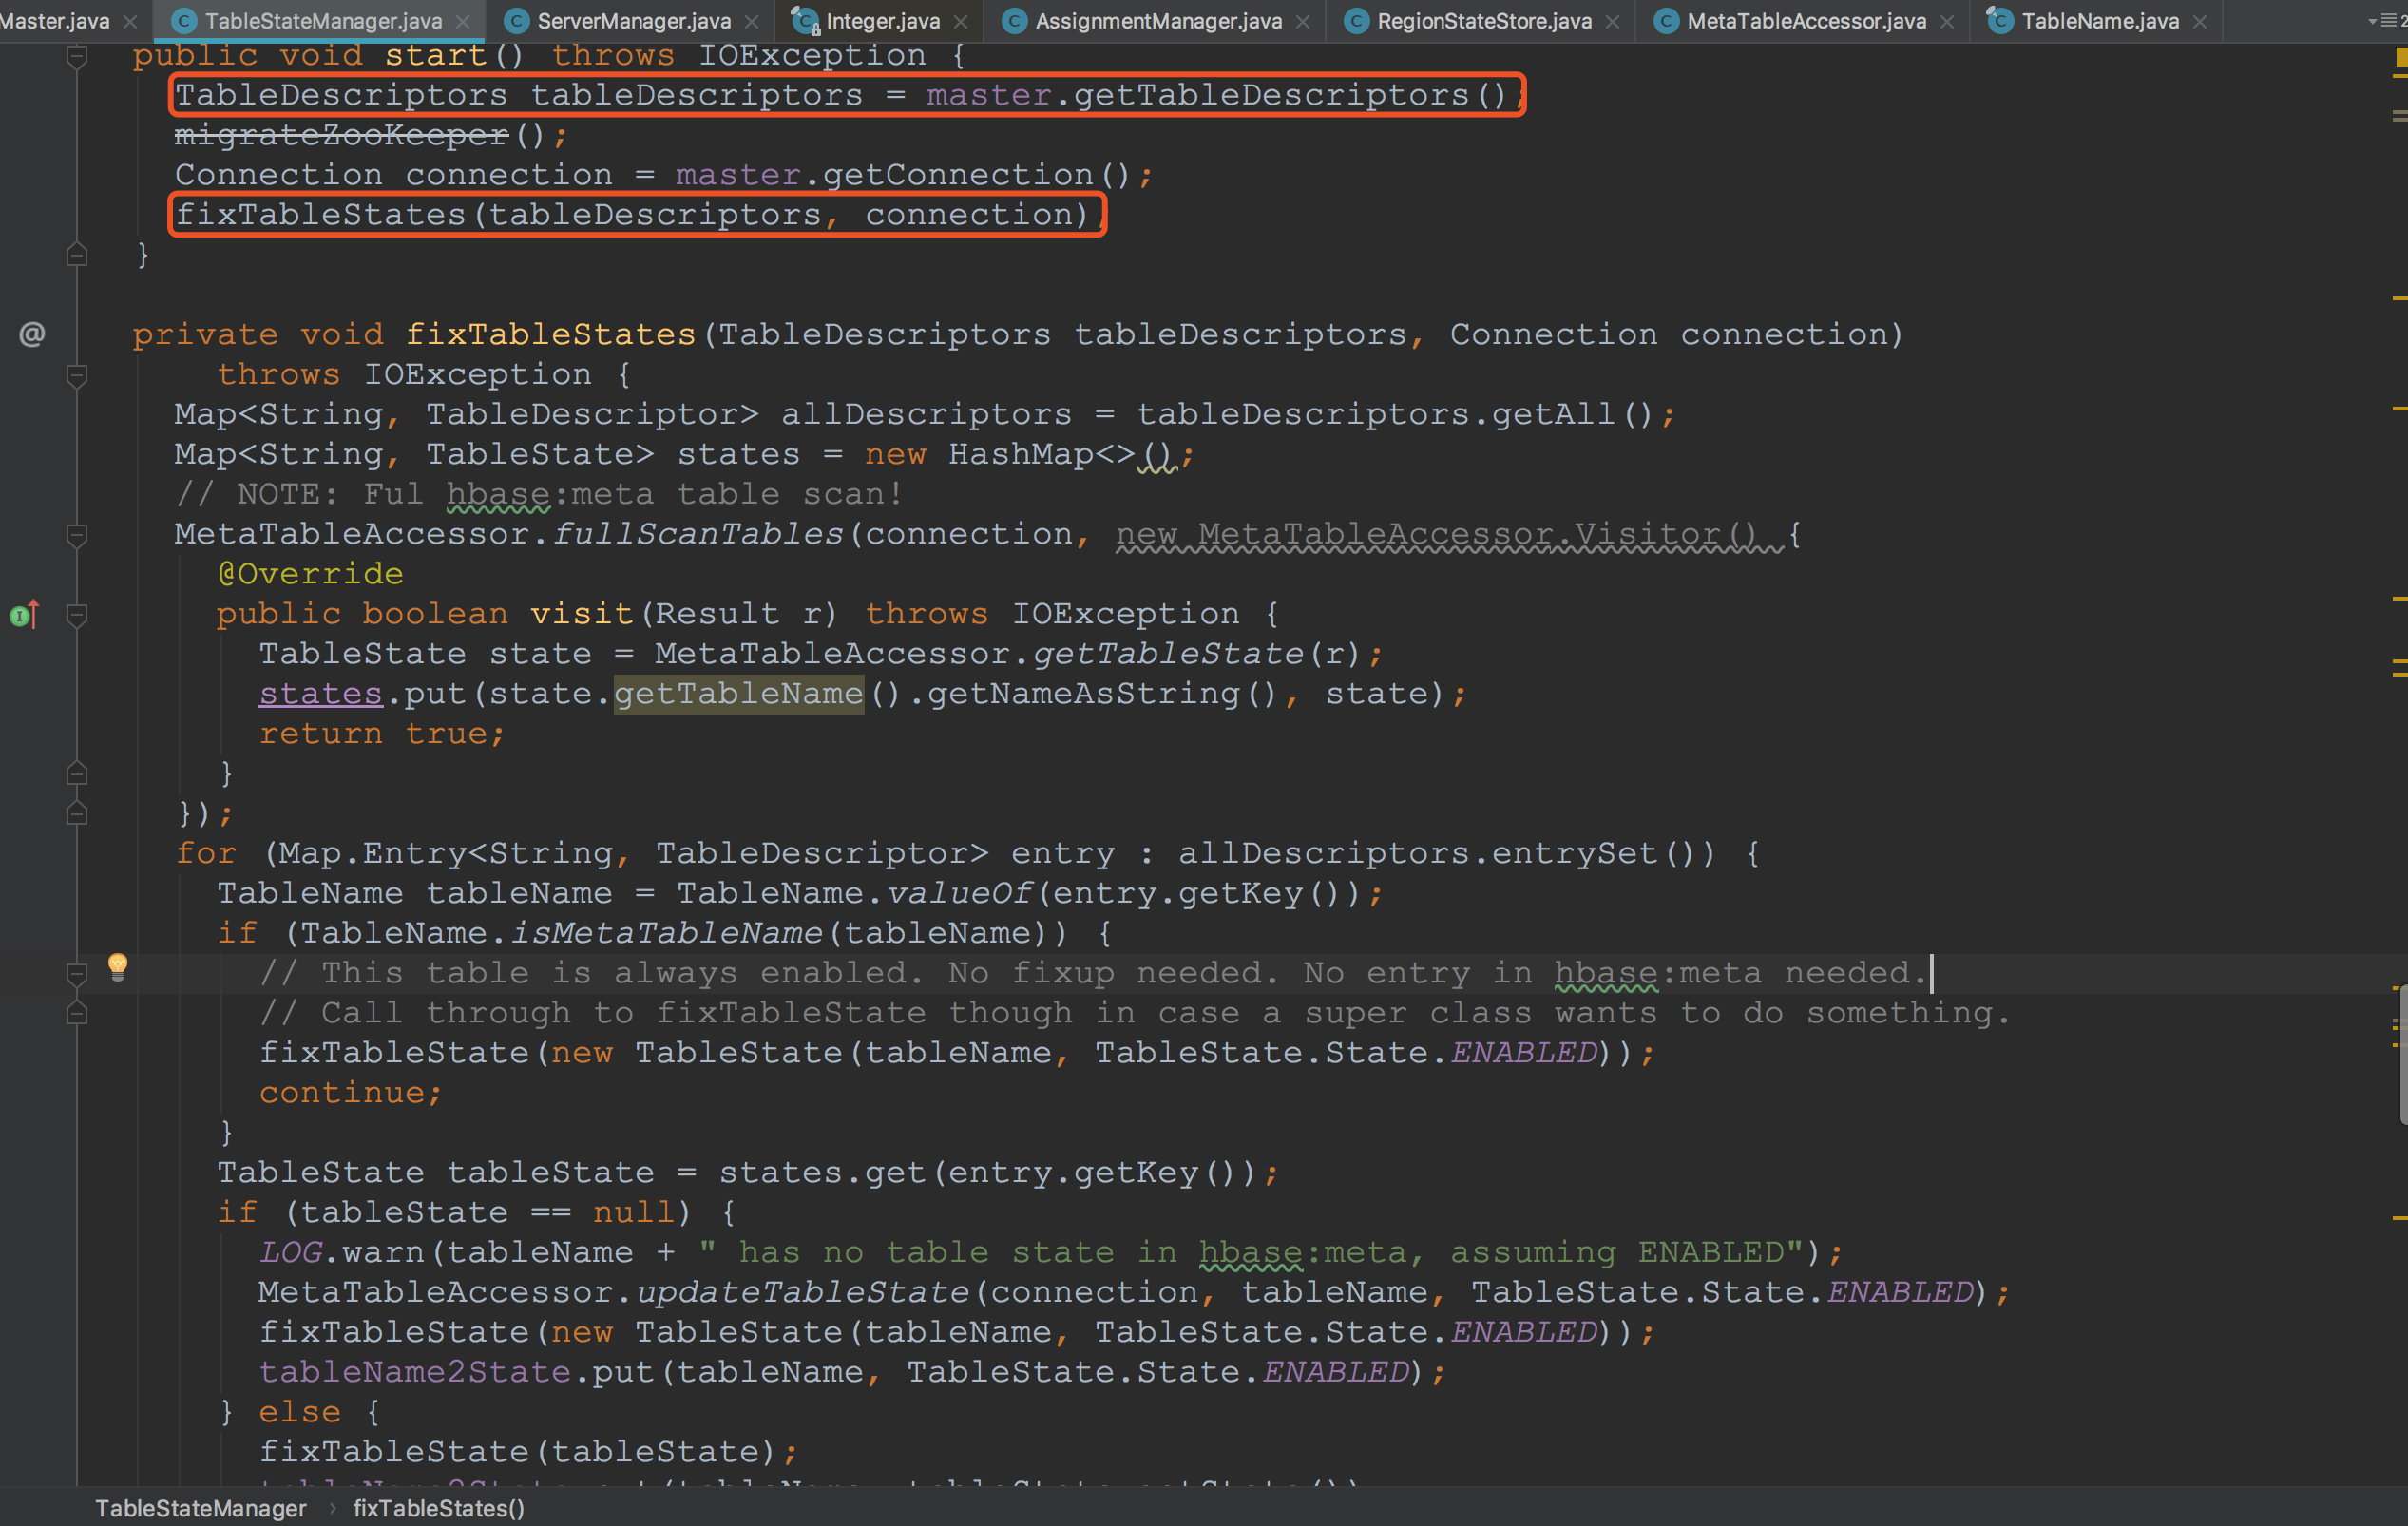This screenshot has height=1526, width=2408.
Task: Close the TableName.java tab
Action: [2199, 22]
